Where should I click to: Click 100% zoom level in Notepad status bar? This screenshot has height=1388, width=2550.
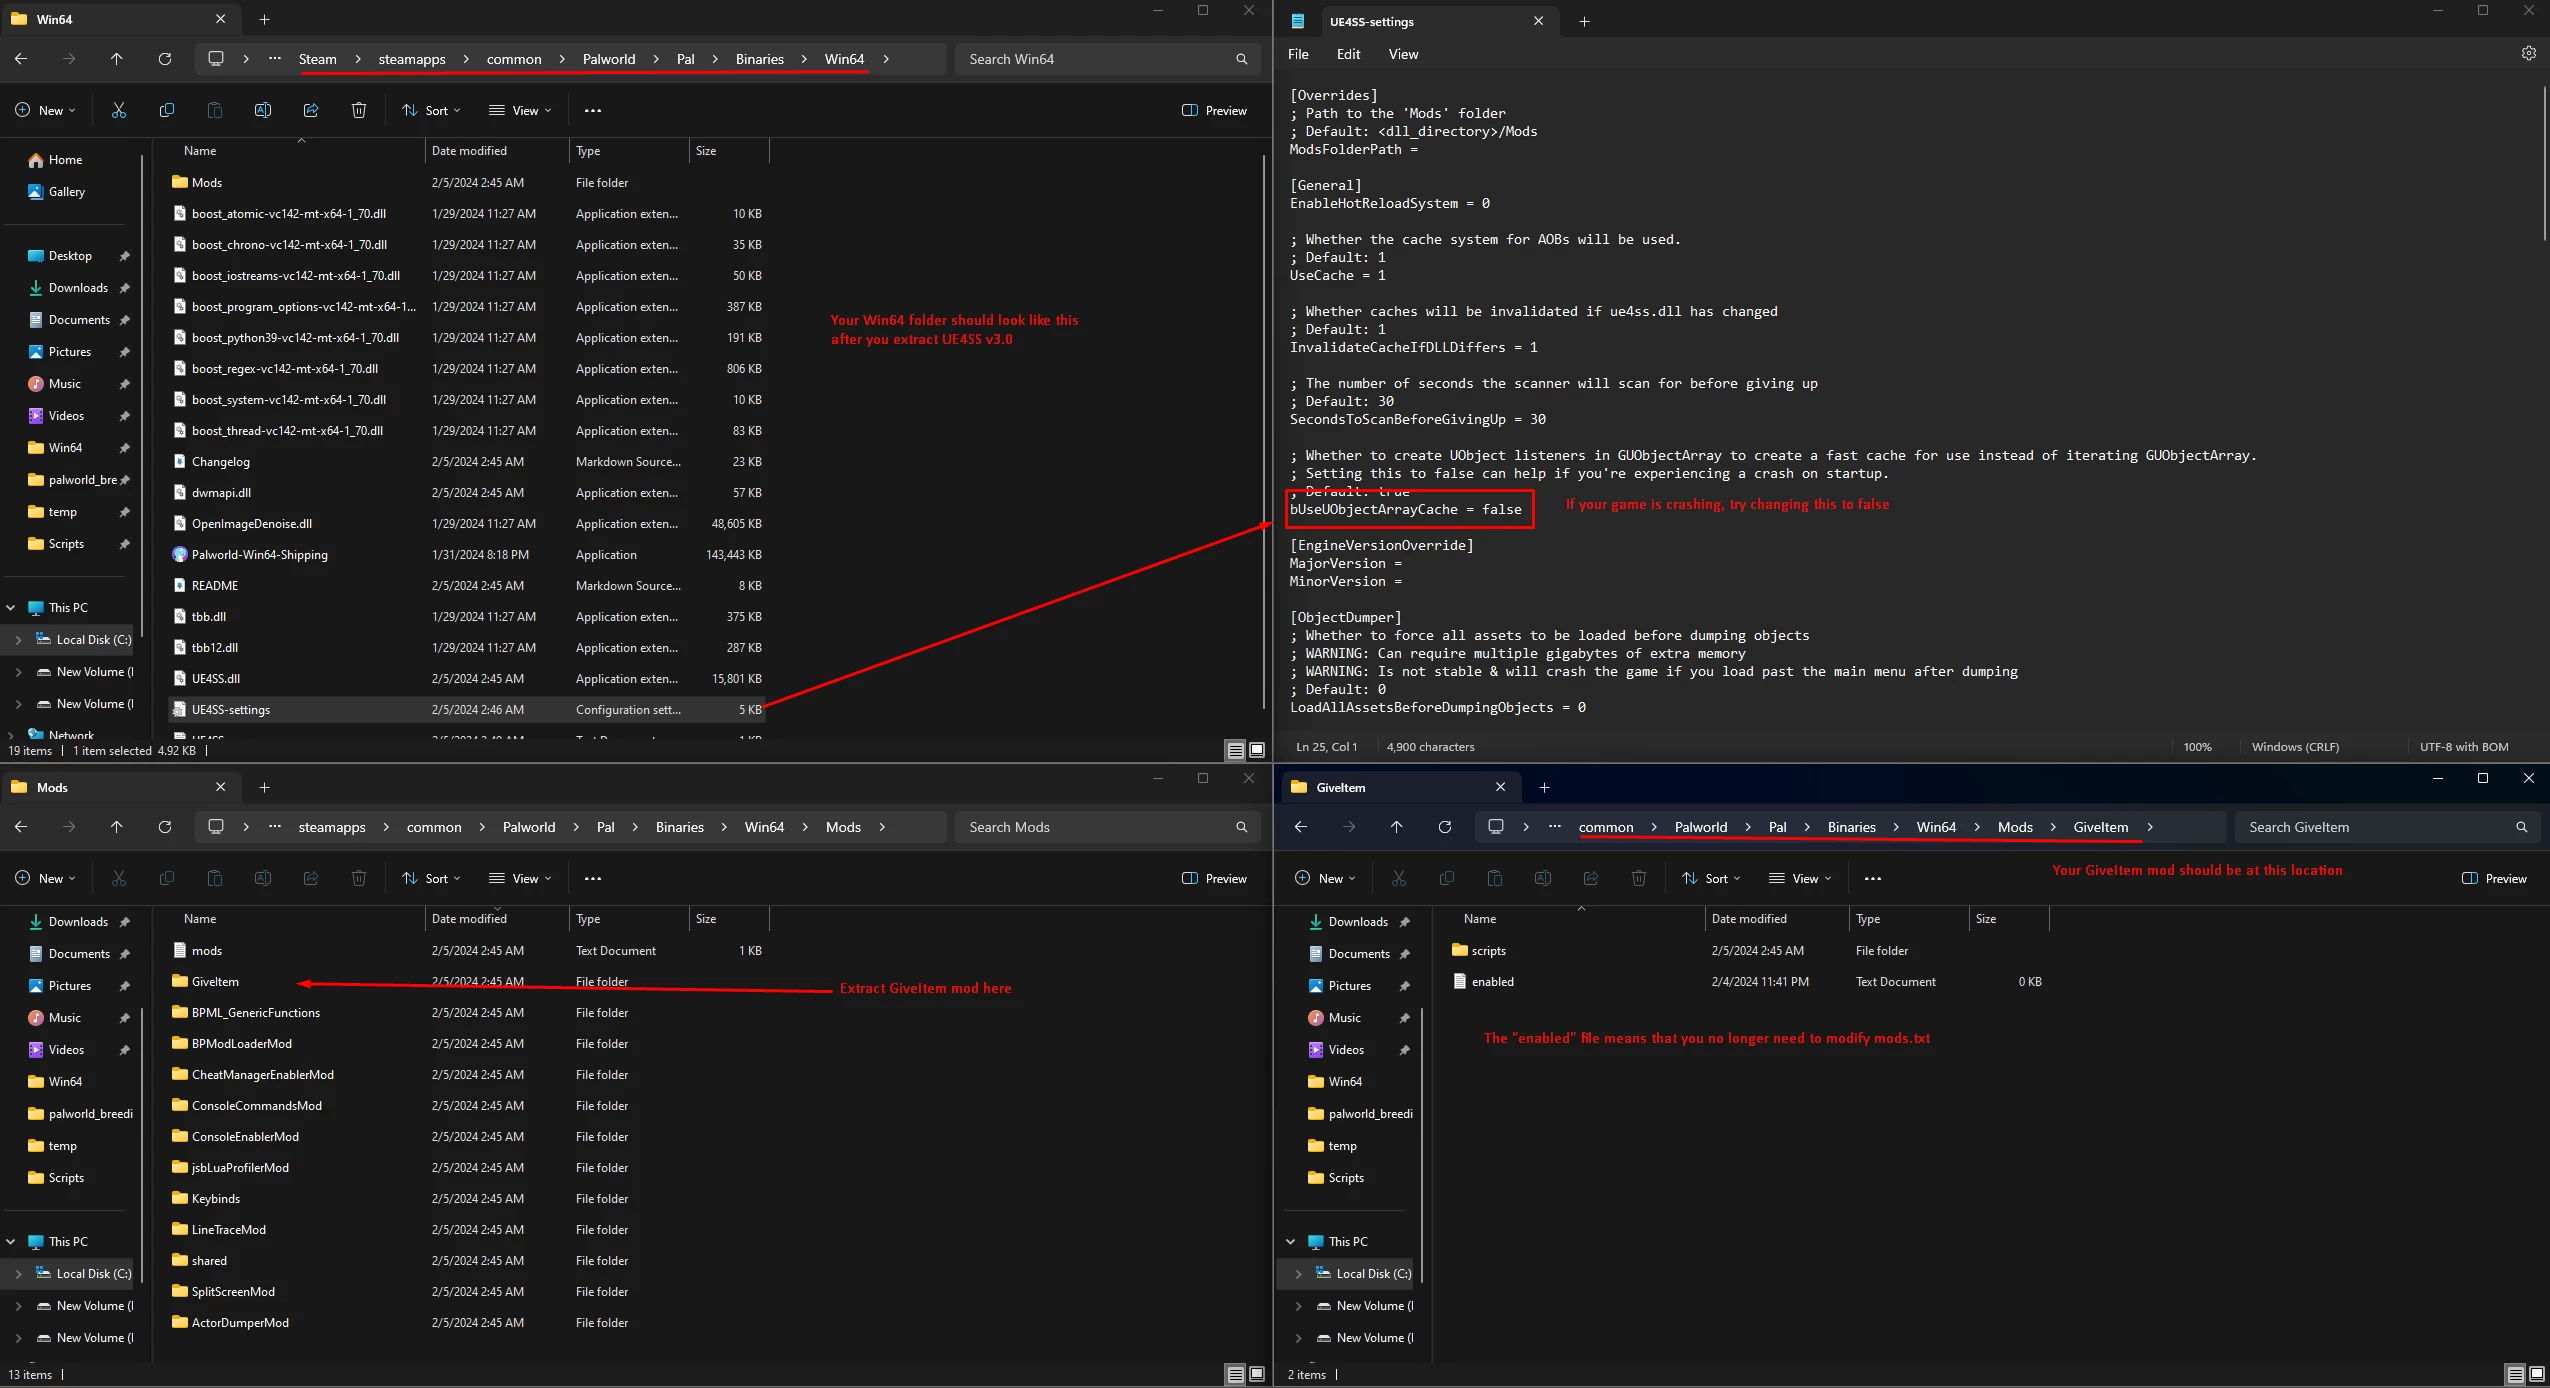pos(2197,747)
